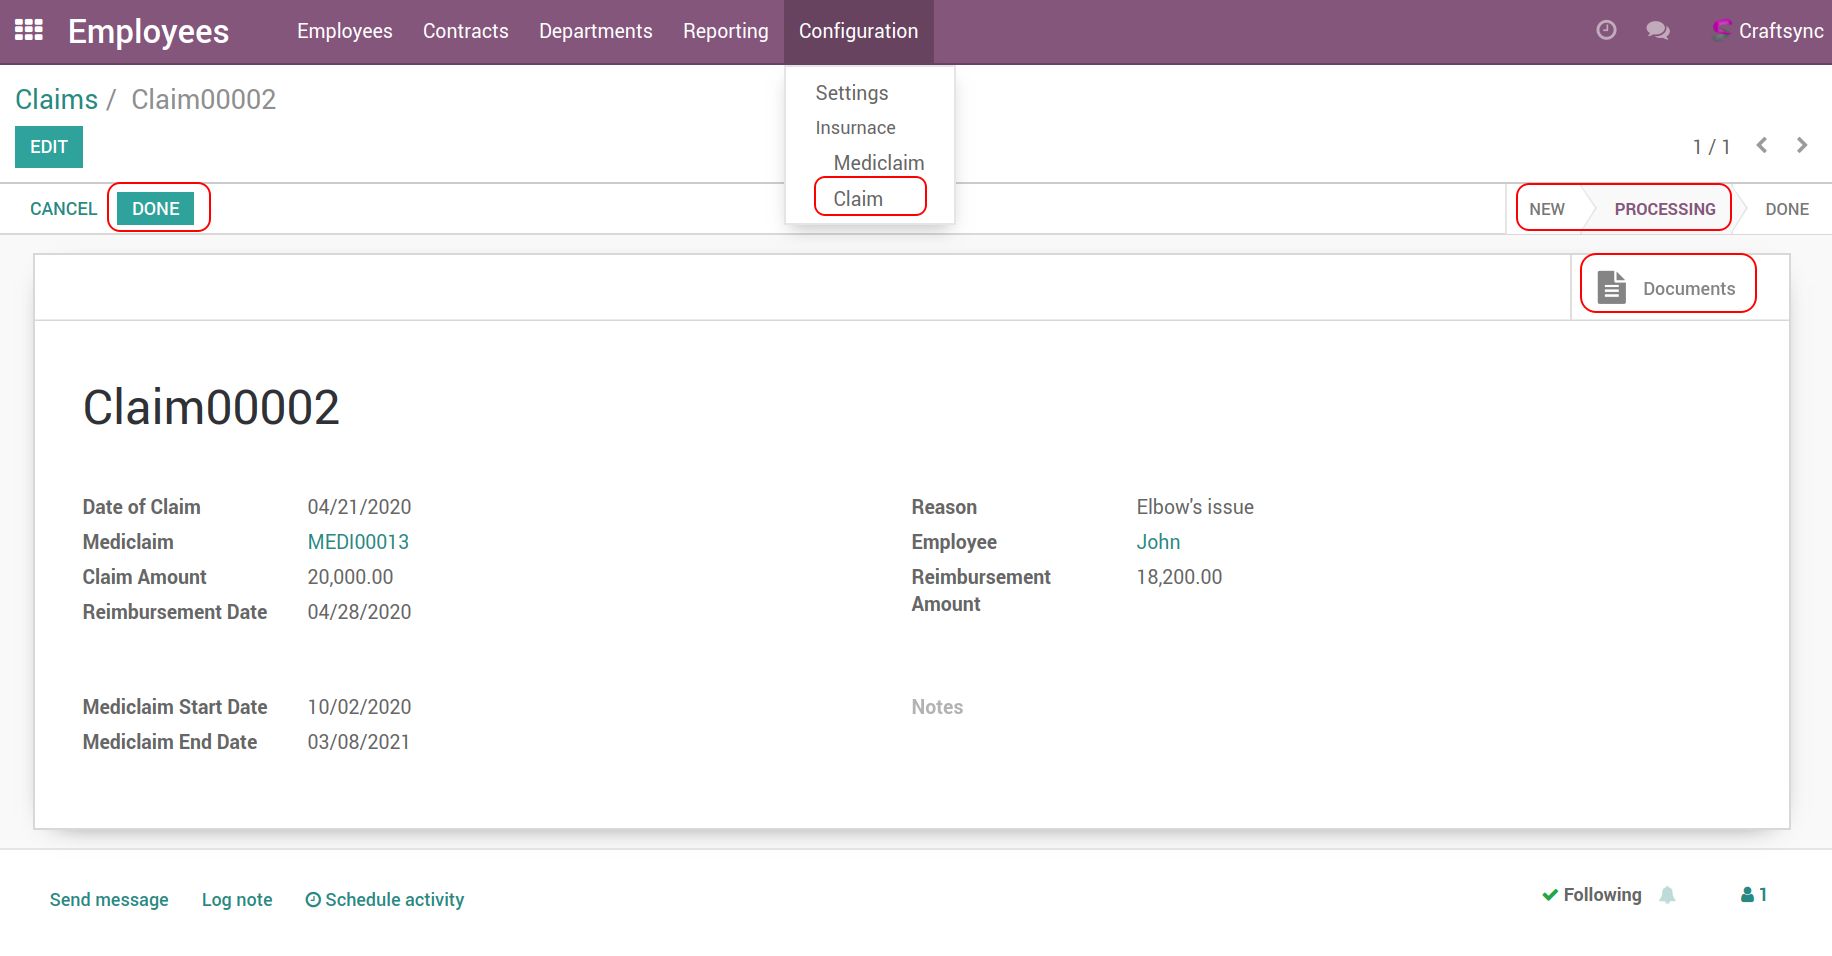
Task: Open the Reporting menu
Action: click(725, 31)
